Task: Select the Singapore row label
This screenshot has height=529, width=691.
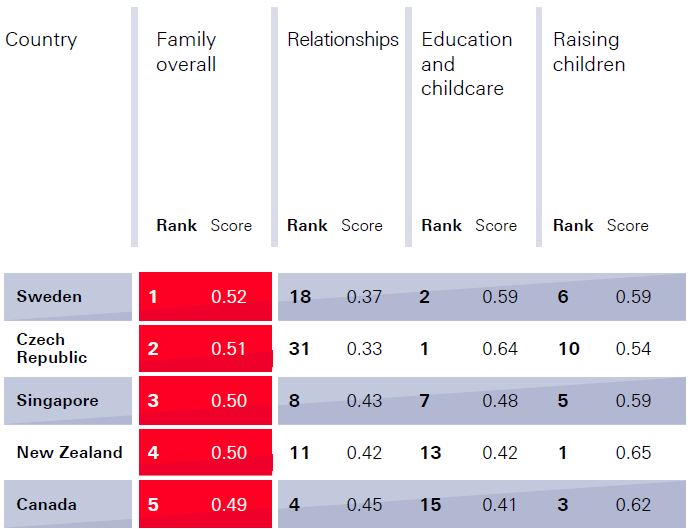Action: [x=57, y=401]
